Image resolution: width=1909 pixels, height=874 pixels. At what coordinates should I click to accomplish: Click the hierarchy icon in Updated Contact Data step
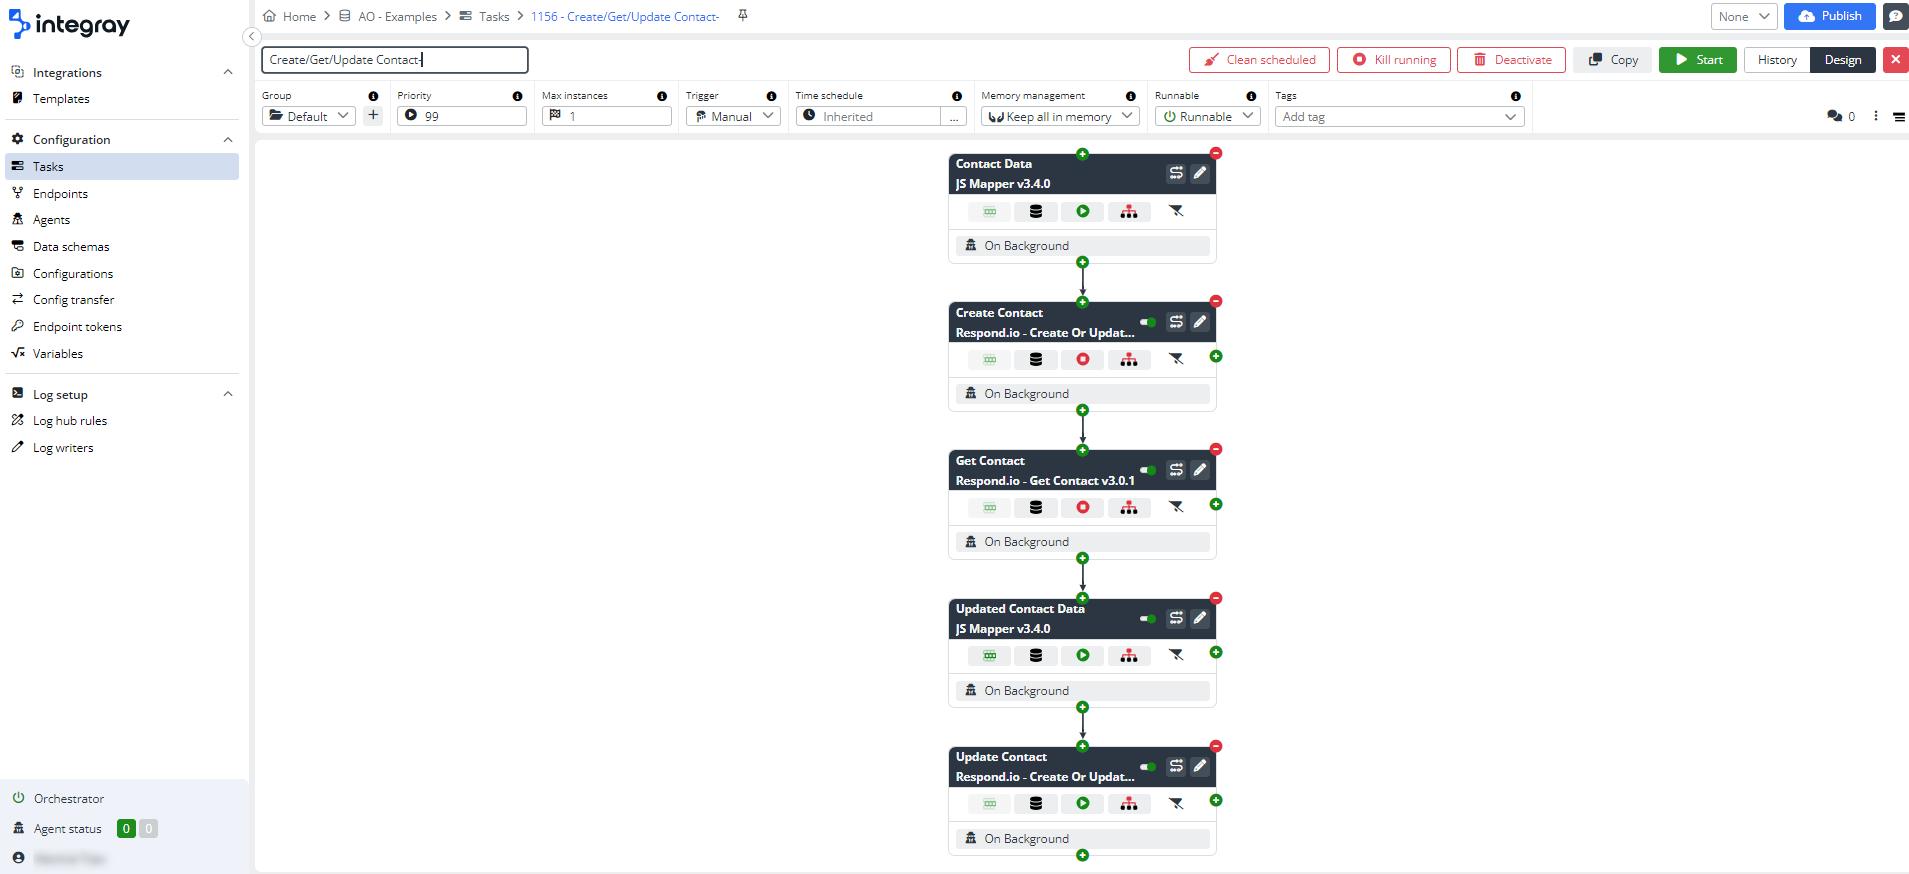click(1129, 656)
